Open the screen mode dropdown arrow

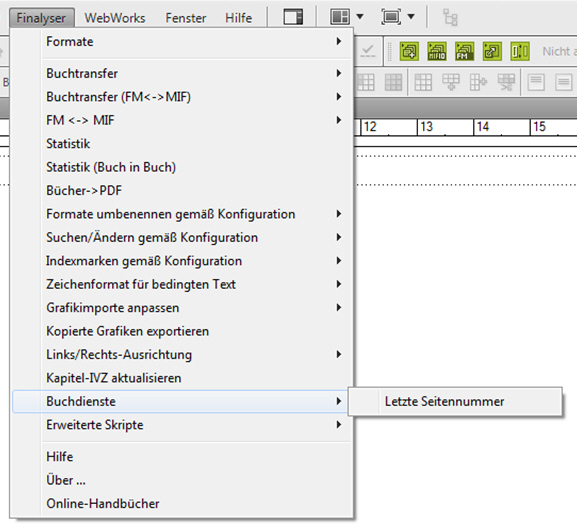click(x=411, y=17)
